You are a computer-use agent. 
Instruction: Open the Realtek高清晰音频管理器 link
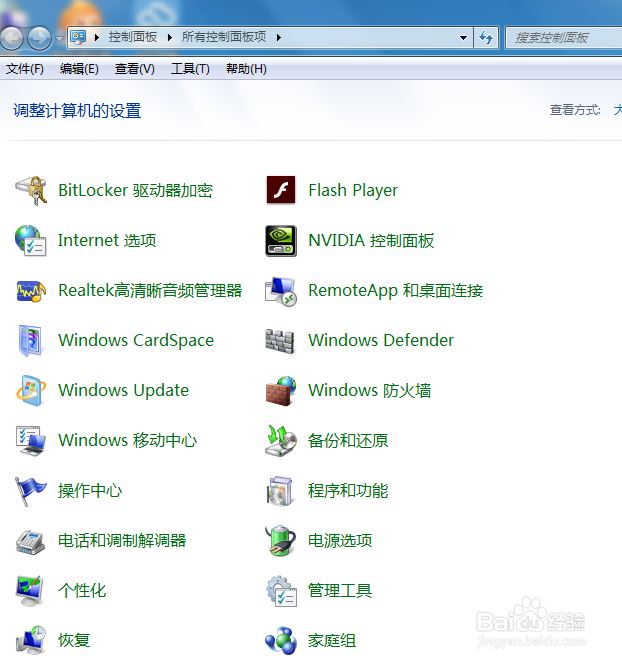coord(150,290)
